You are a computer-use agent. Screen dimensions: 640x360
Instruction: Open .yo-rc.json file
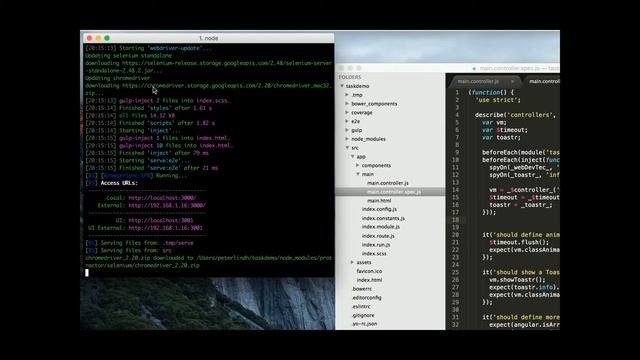(x=364, y=324)
